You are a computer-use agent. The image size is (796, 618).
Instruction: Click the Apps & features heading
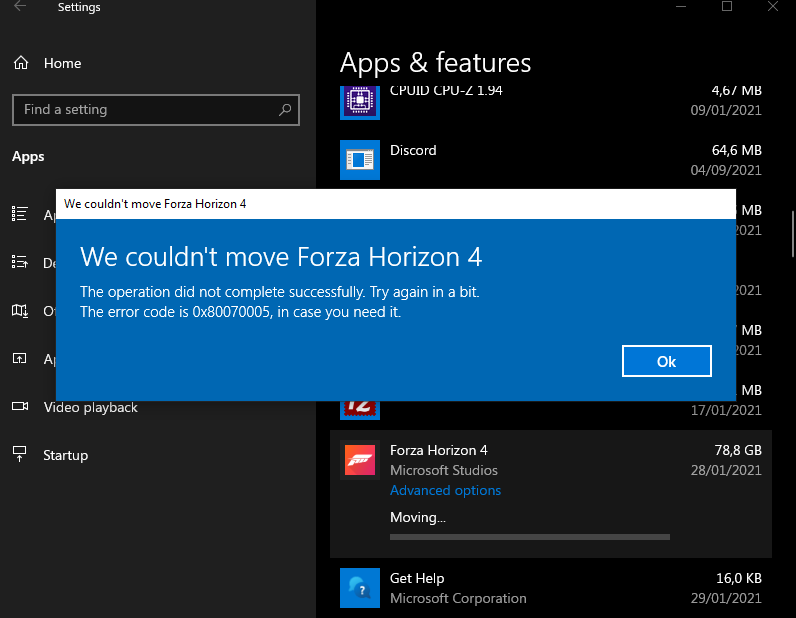pyautogui.click(x=436, y=63)
